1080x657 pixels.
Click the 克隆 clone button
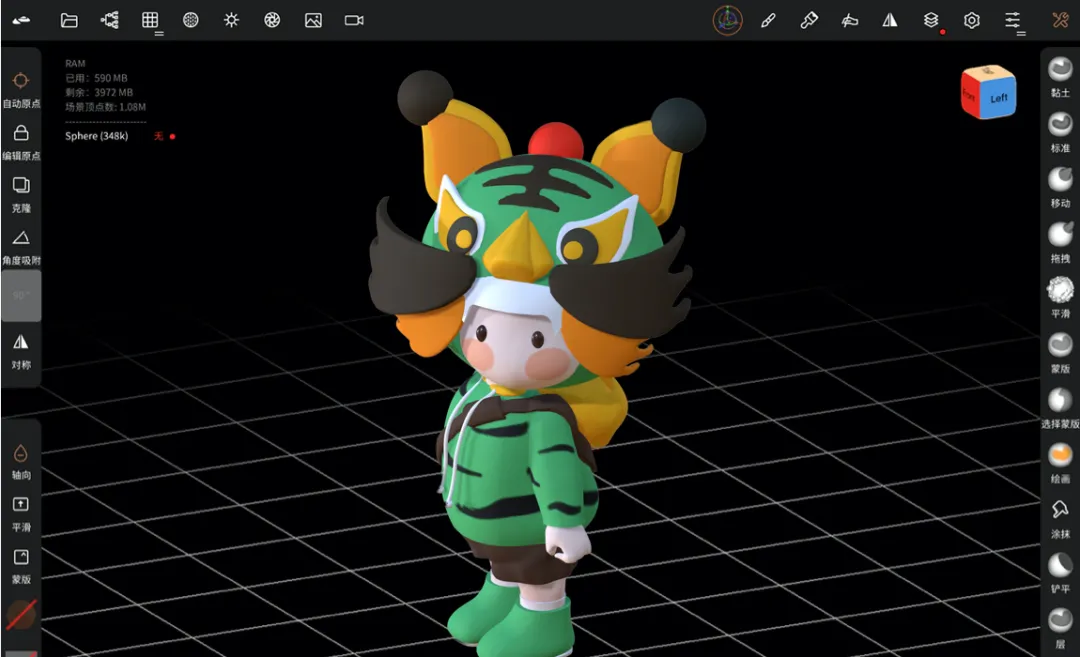(x=21, y=194)
